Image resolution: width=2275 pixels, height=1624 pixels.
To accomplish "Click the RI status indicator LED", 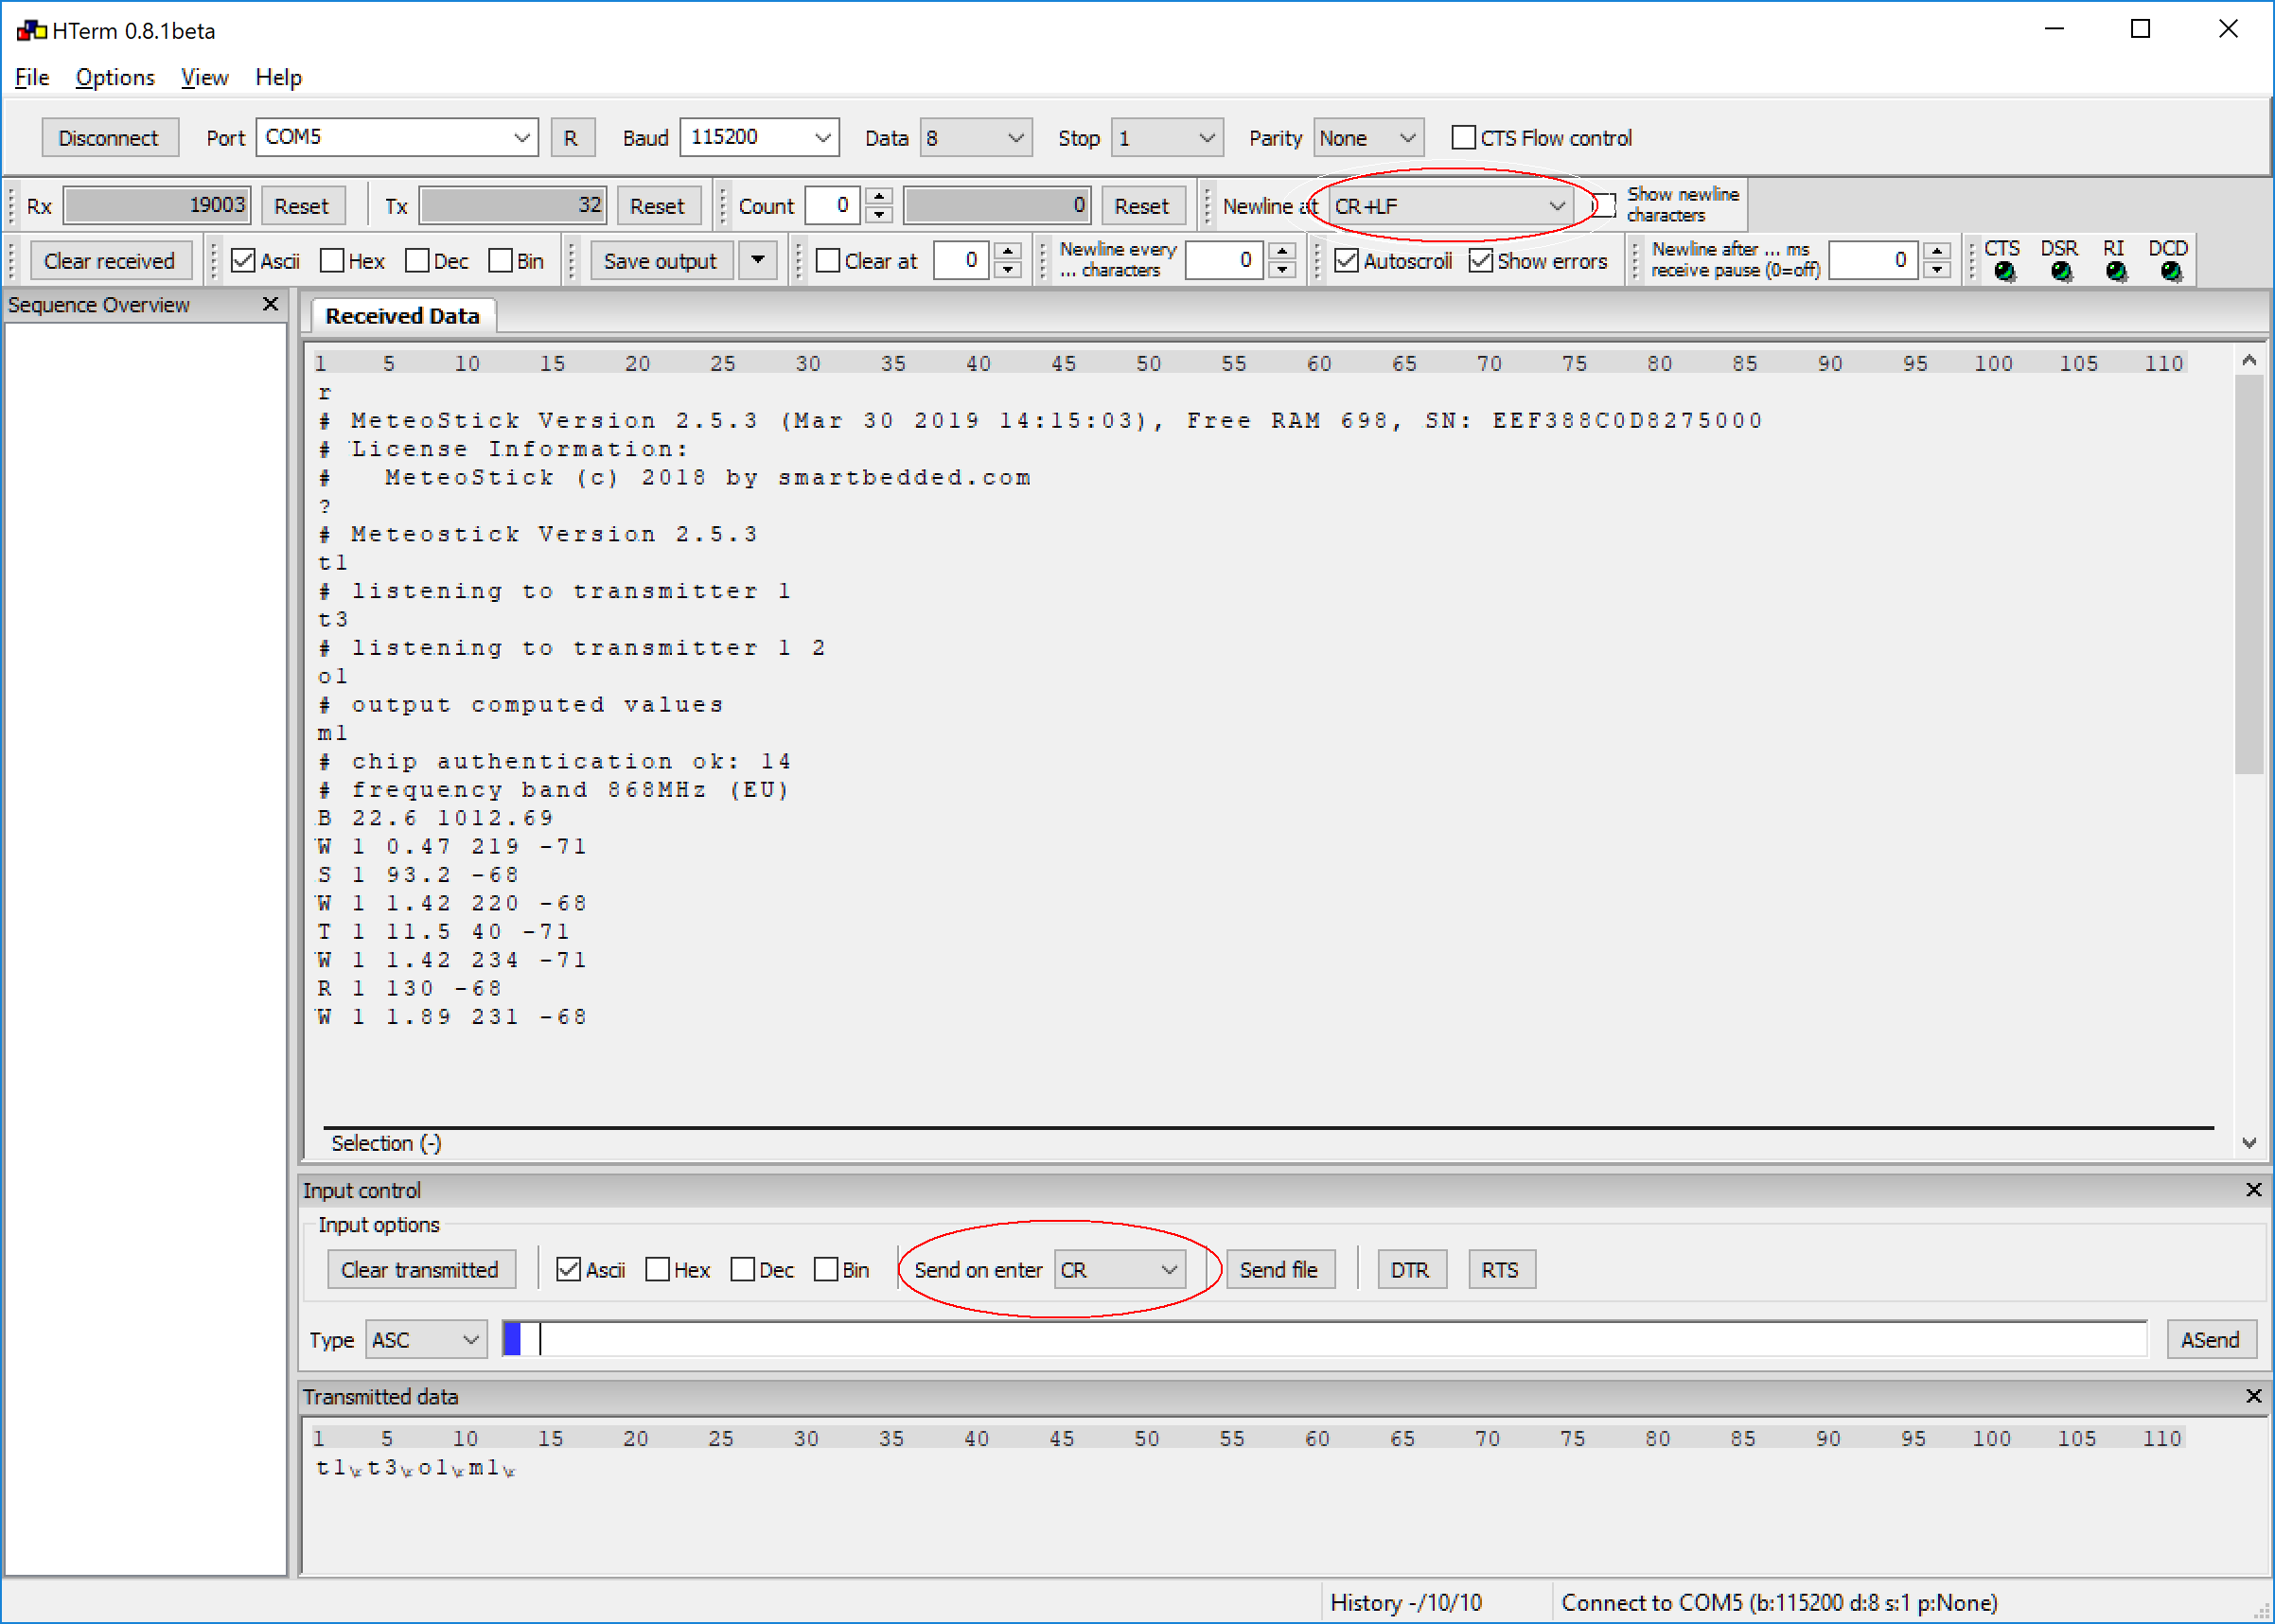I will 2115,271.
